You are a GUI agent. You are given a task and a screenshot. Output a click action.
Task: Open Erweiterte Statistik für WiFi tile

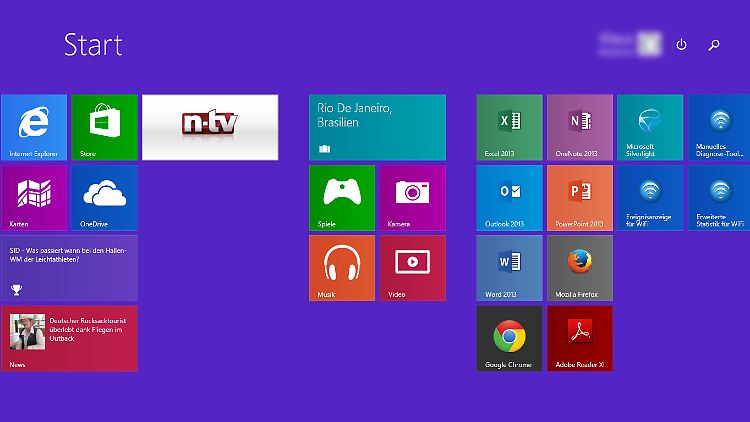pyautogui.click(x=719, y=198)
